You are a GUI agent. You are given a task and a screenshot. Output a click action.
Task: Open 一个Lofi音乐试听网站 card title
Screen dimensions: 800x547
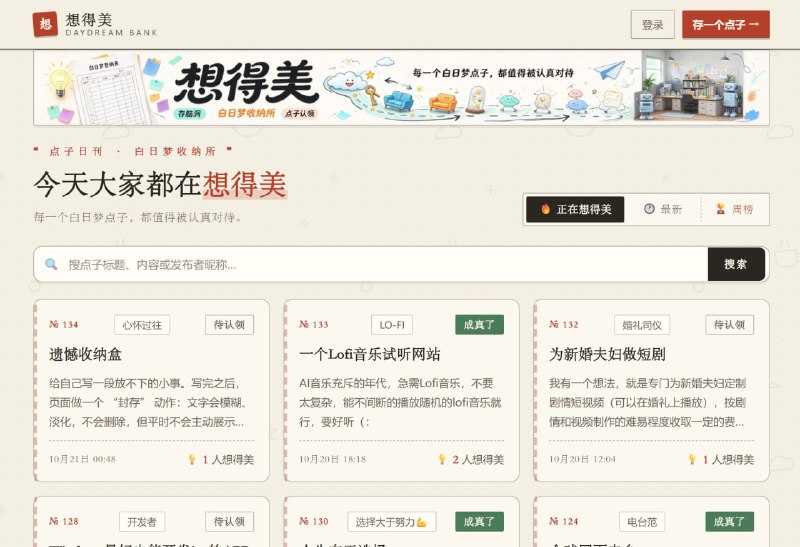[x=369, y=354]
